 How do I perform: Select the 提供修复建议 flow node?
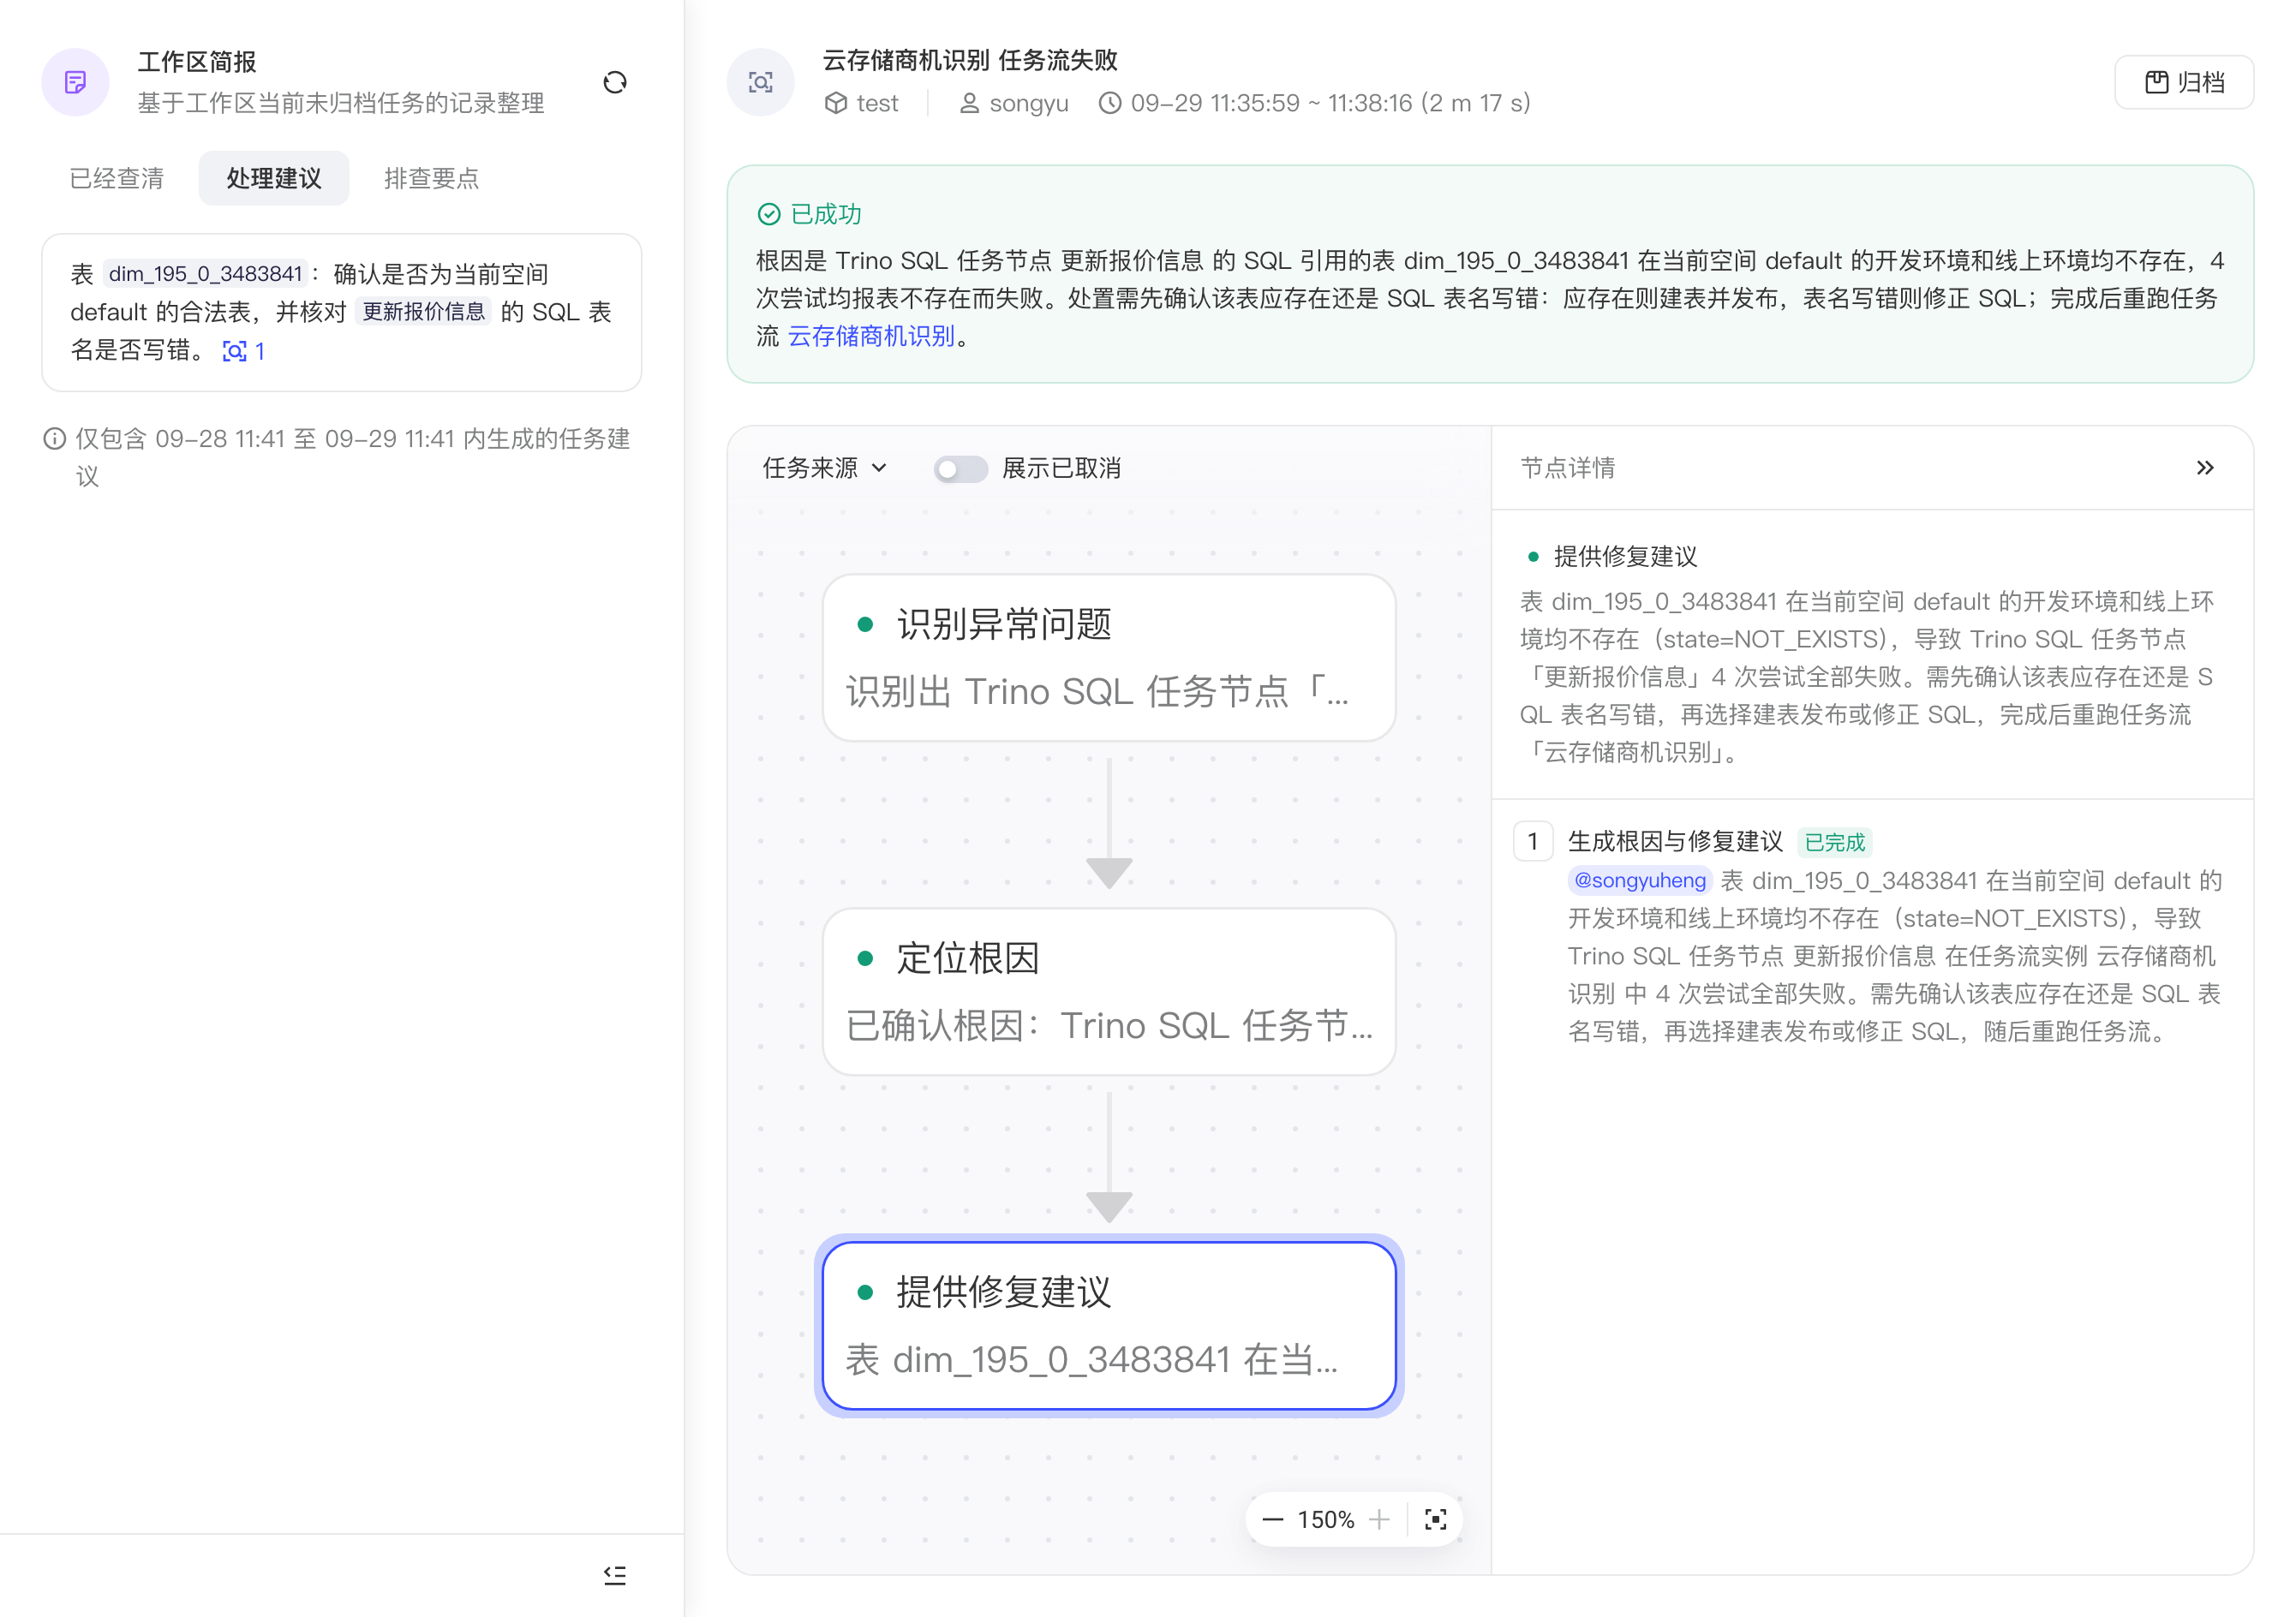1109,1325
